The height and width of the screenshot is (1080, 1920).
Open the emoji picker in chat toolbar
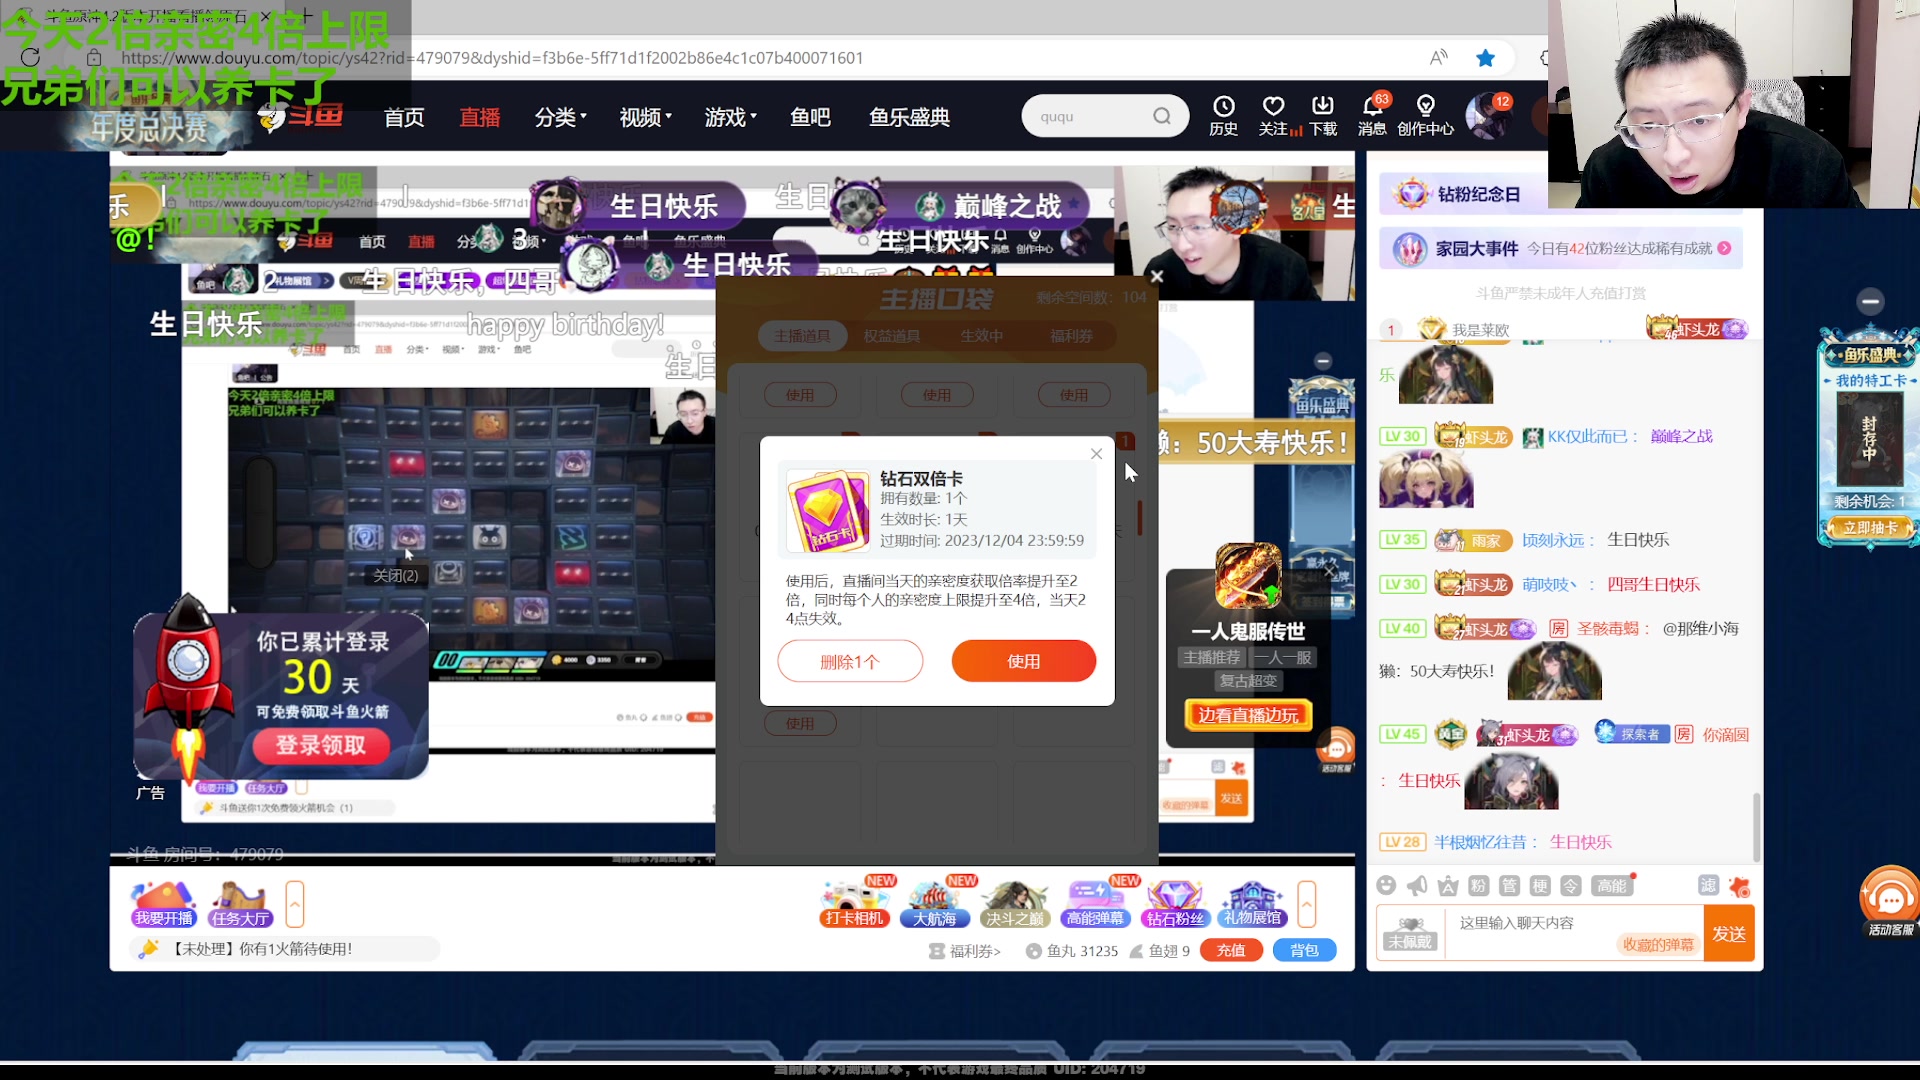[1386, 886]
